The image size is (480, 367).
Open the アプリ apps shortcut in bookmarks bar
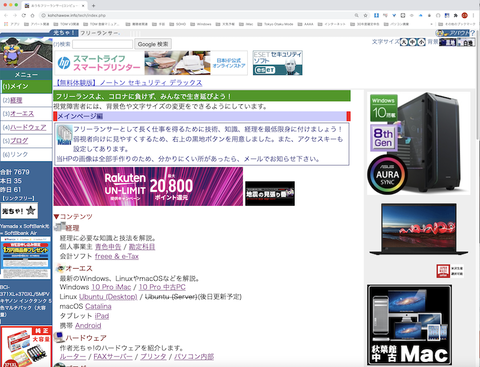click(x=12, y=24)
